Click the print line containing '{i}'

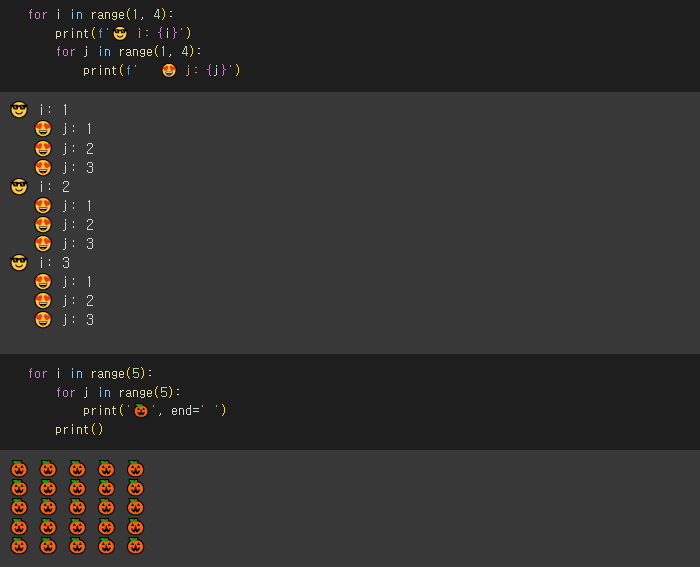pos(123,33)
